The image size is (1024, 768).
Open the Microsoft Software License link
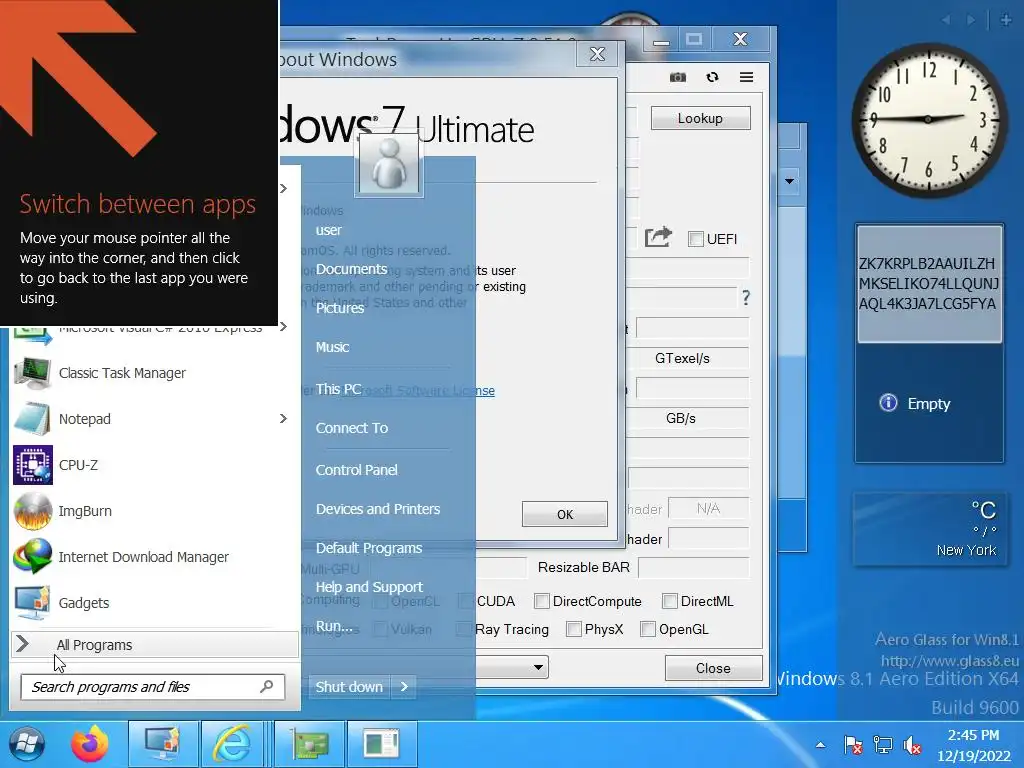[x=419, y=391]
